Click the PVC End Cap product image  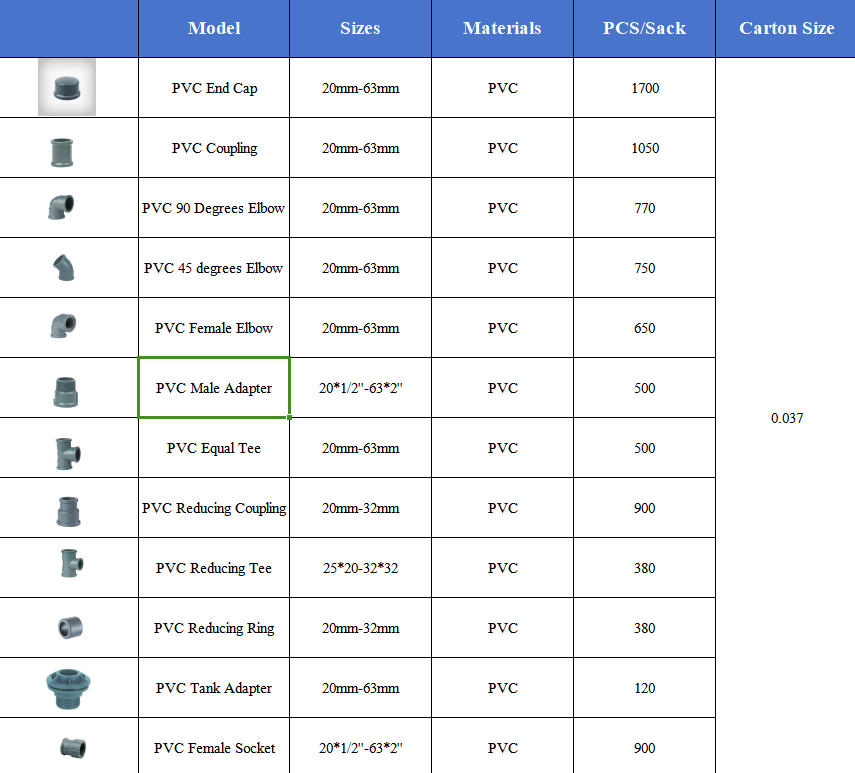[67, 87]
